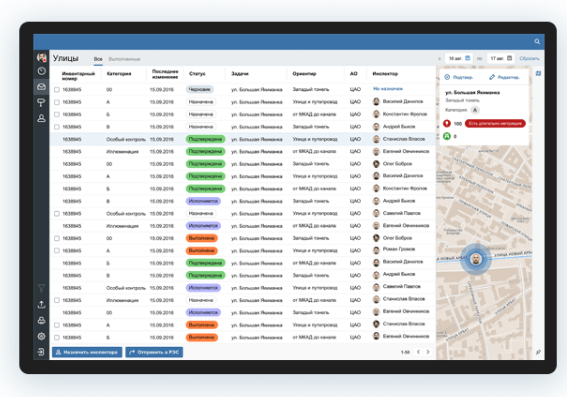Click Роман Громов inspector name

click(399, 249)
